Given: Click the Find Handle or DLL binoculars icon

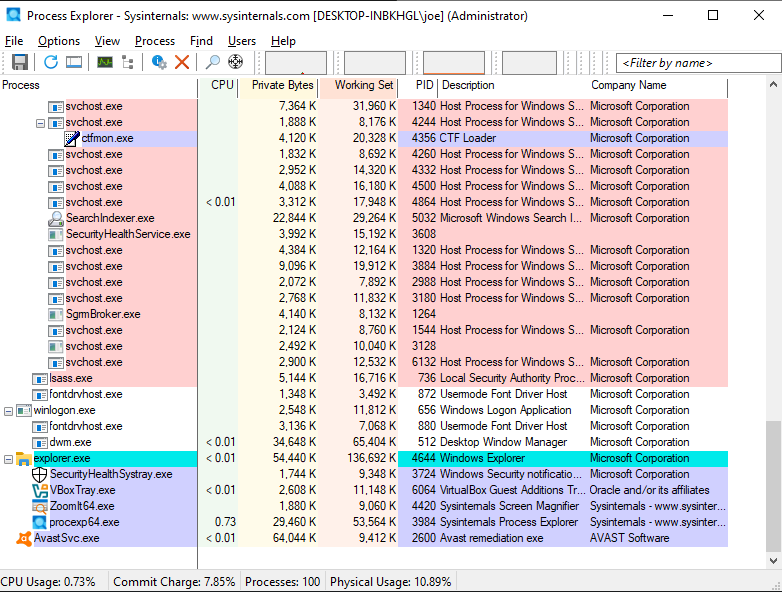Looking at the screenshot, I should click(212, 62).
